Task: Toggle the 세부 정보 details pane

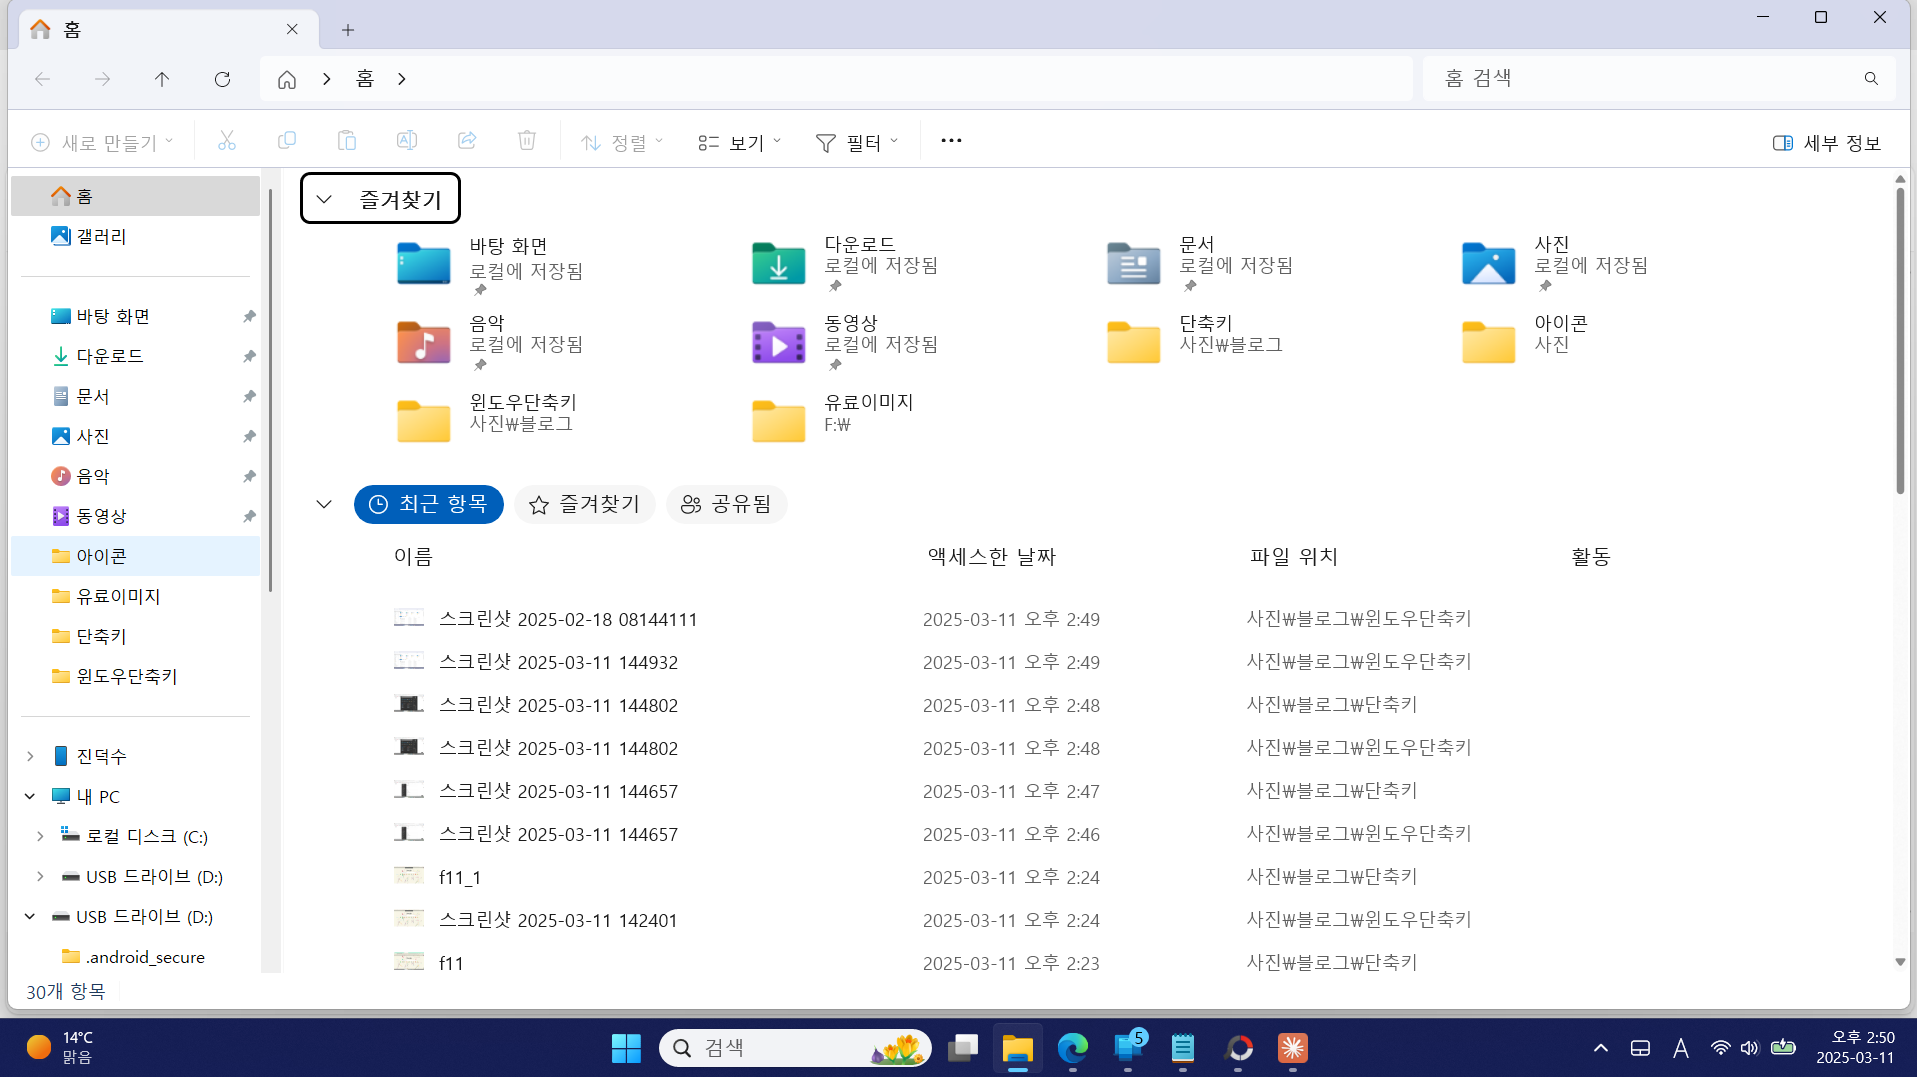Action: (x=1826, y=142)
